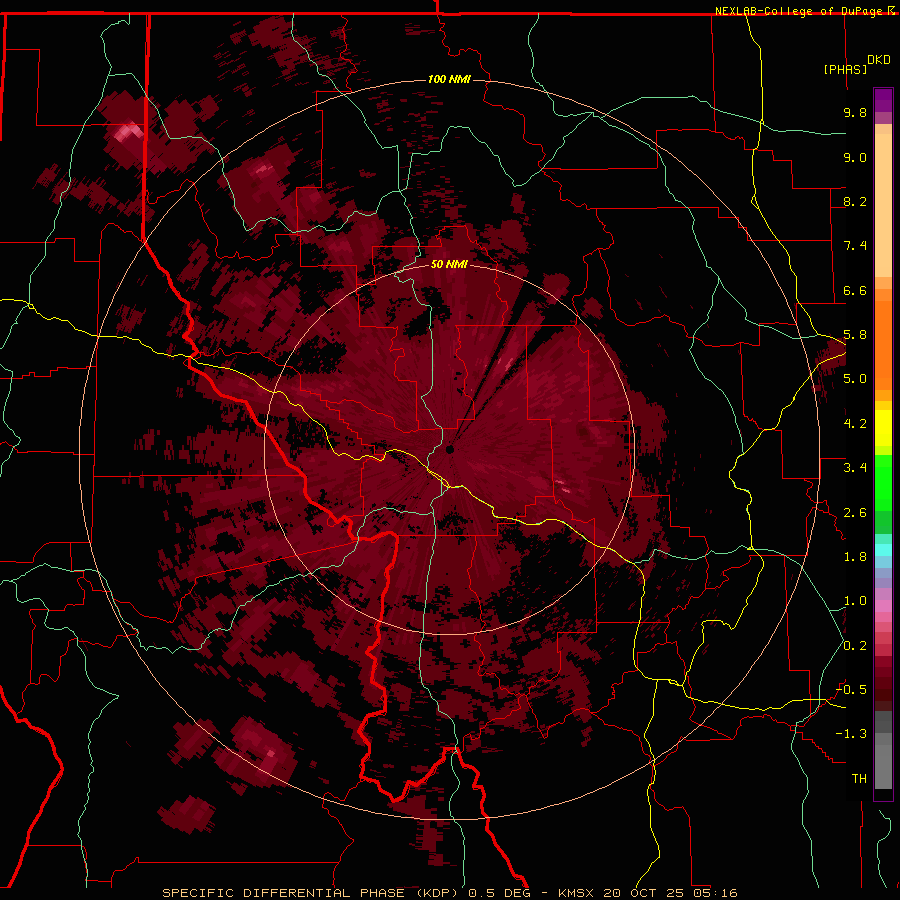This screenshot has height=900, width=900.
Task: Click the [PHAS] label above the color scale
Action: click(x=845, y=69)
